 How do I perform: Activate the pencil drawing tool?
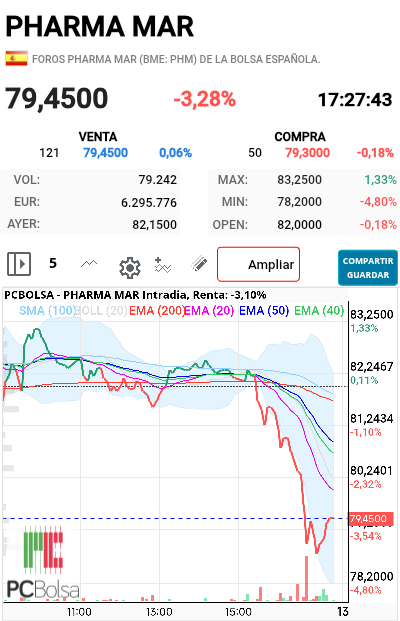(x=199, y=263)
